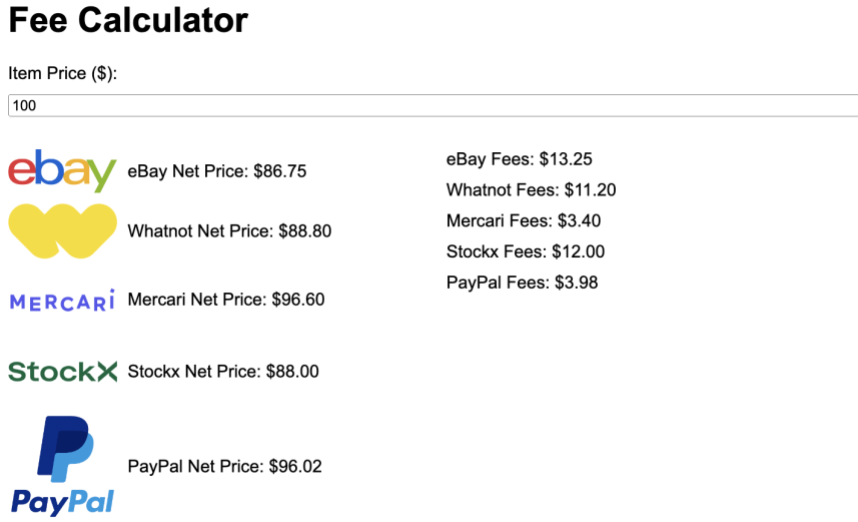Select the Stockx Net Price text

[223, 371]
